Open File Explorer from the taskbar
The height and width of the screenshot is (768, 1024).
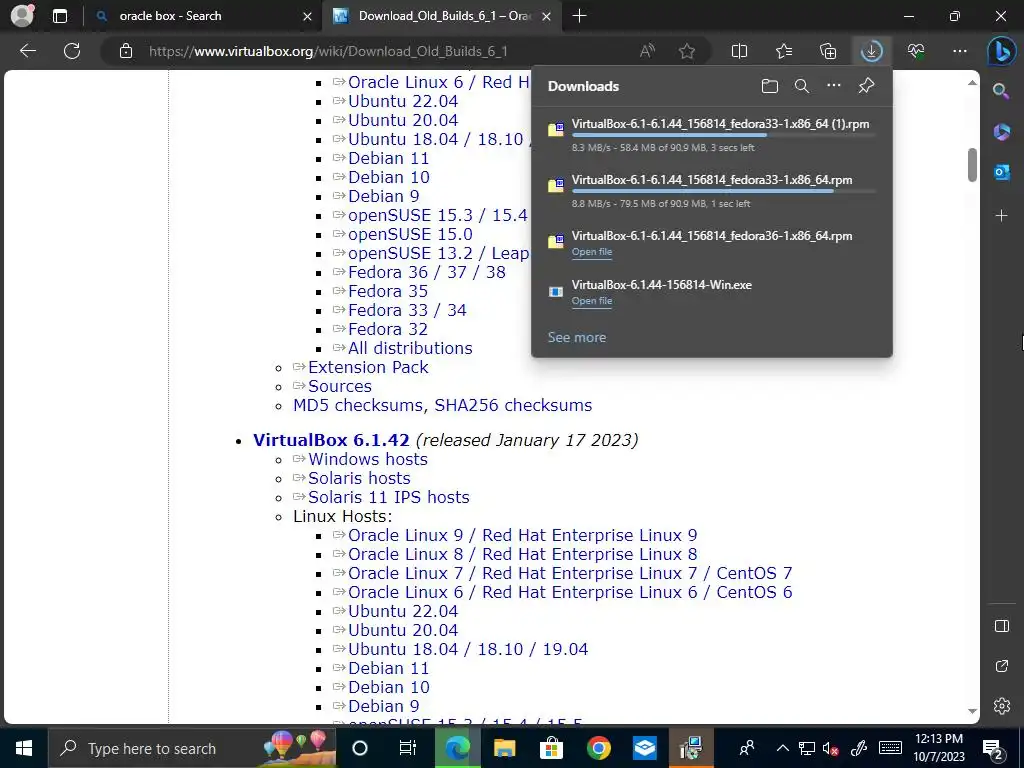point(504,748)
